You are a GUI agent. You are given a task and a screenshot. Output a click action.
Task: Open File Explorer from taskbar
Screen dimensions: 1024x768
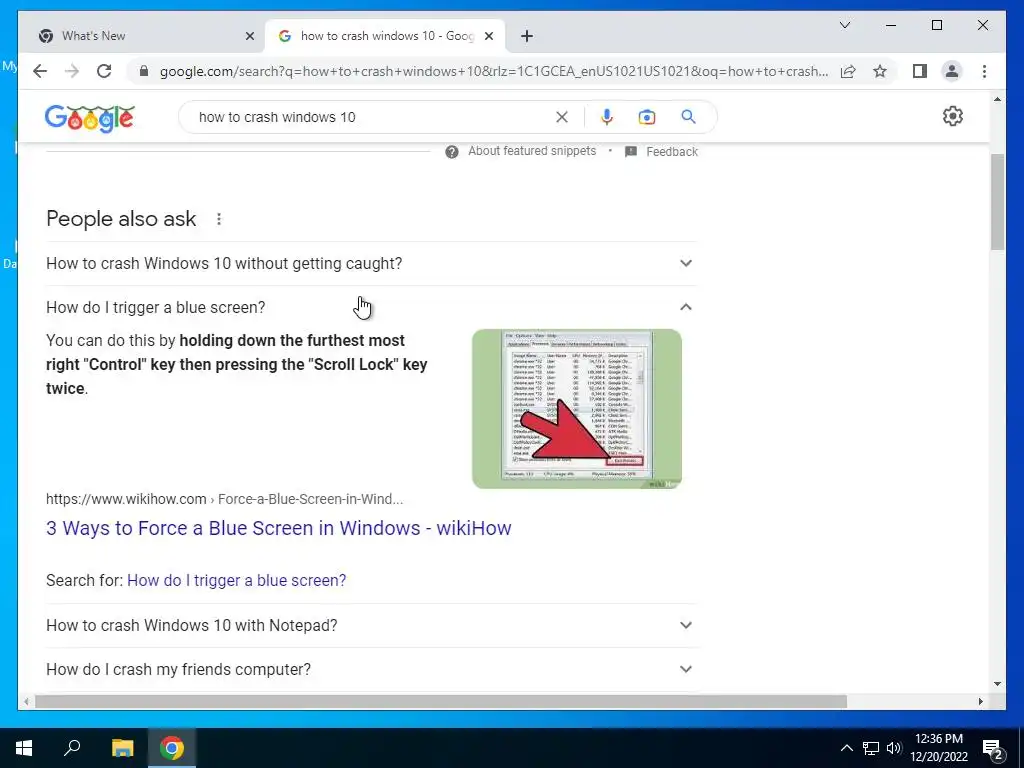click(x=122, y=748)
